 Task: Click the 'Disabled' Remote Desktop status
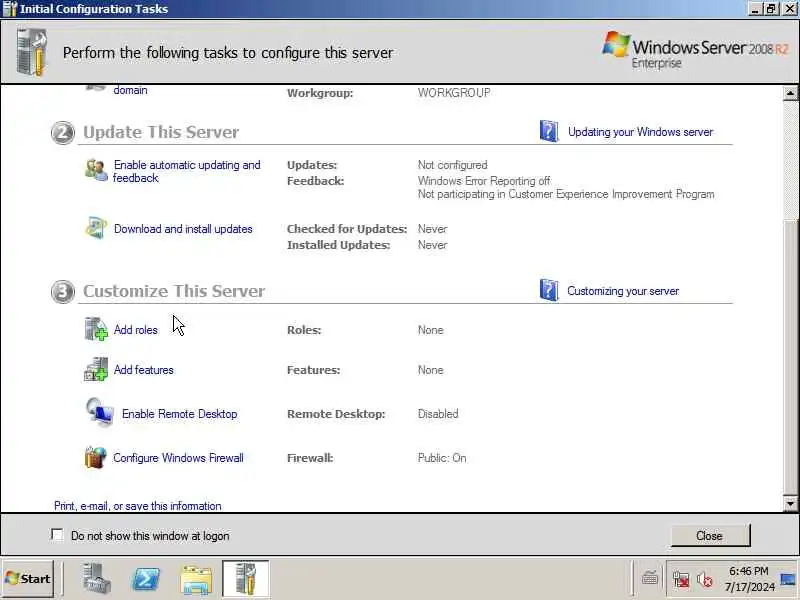coord(438,414)
